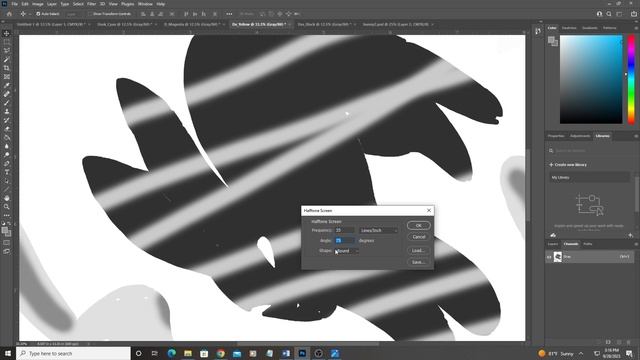Select the Brush tool

coord(7,103)
